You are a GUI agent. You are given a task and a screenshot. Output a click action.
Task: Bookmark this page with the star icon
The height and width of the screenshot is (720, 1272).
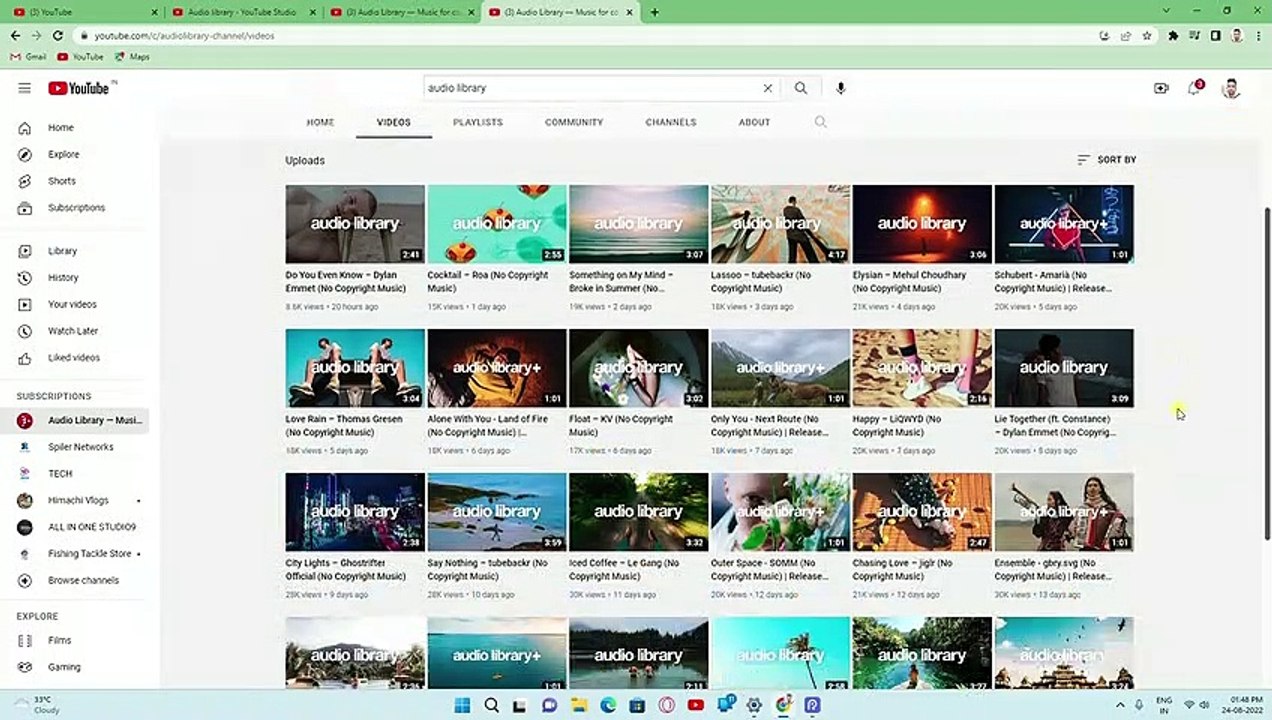(x=1147, y=35)
